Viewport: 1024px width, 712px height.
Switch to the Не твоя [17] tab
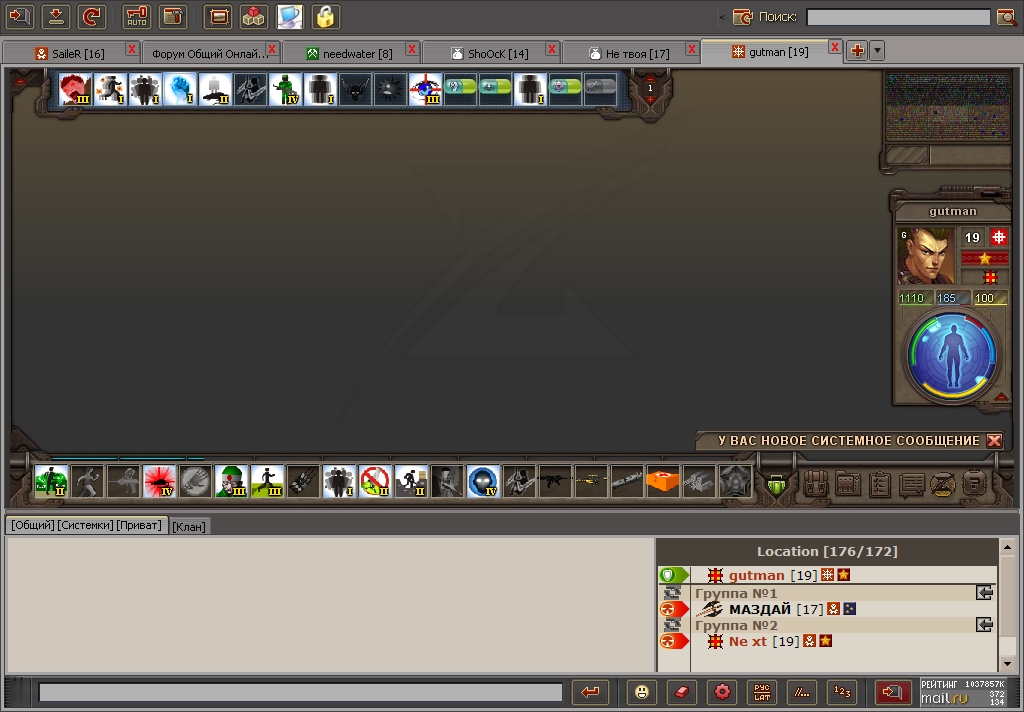630,54
